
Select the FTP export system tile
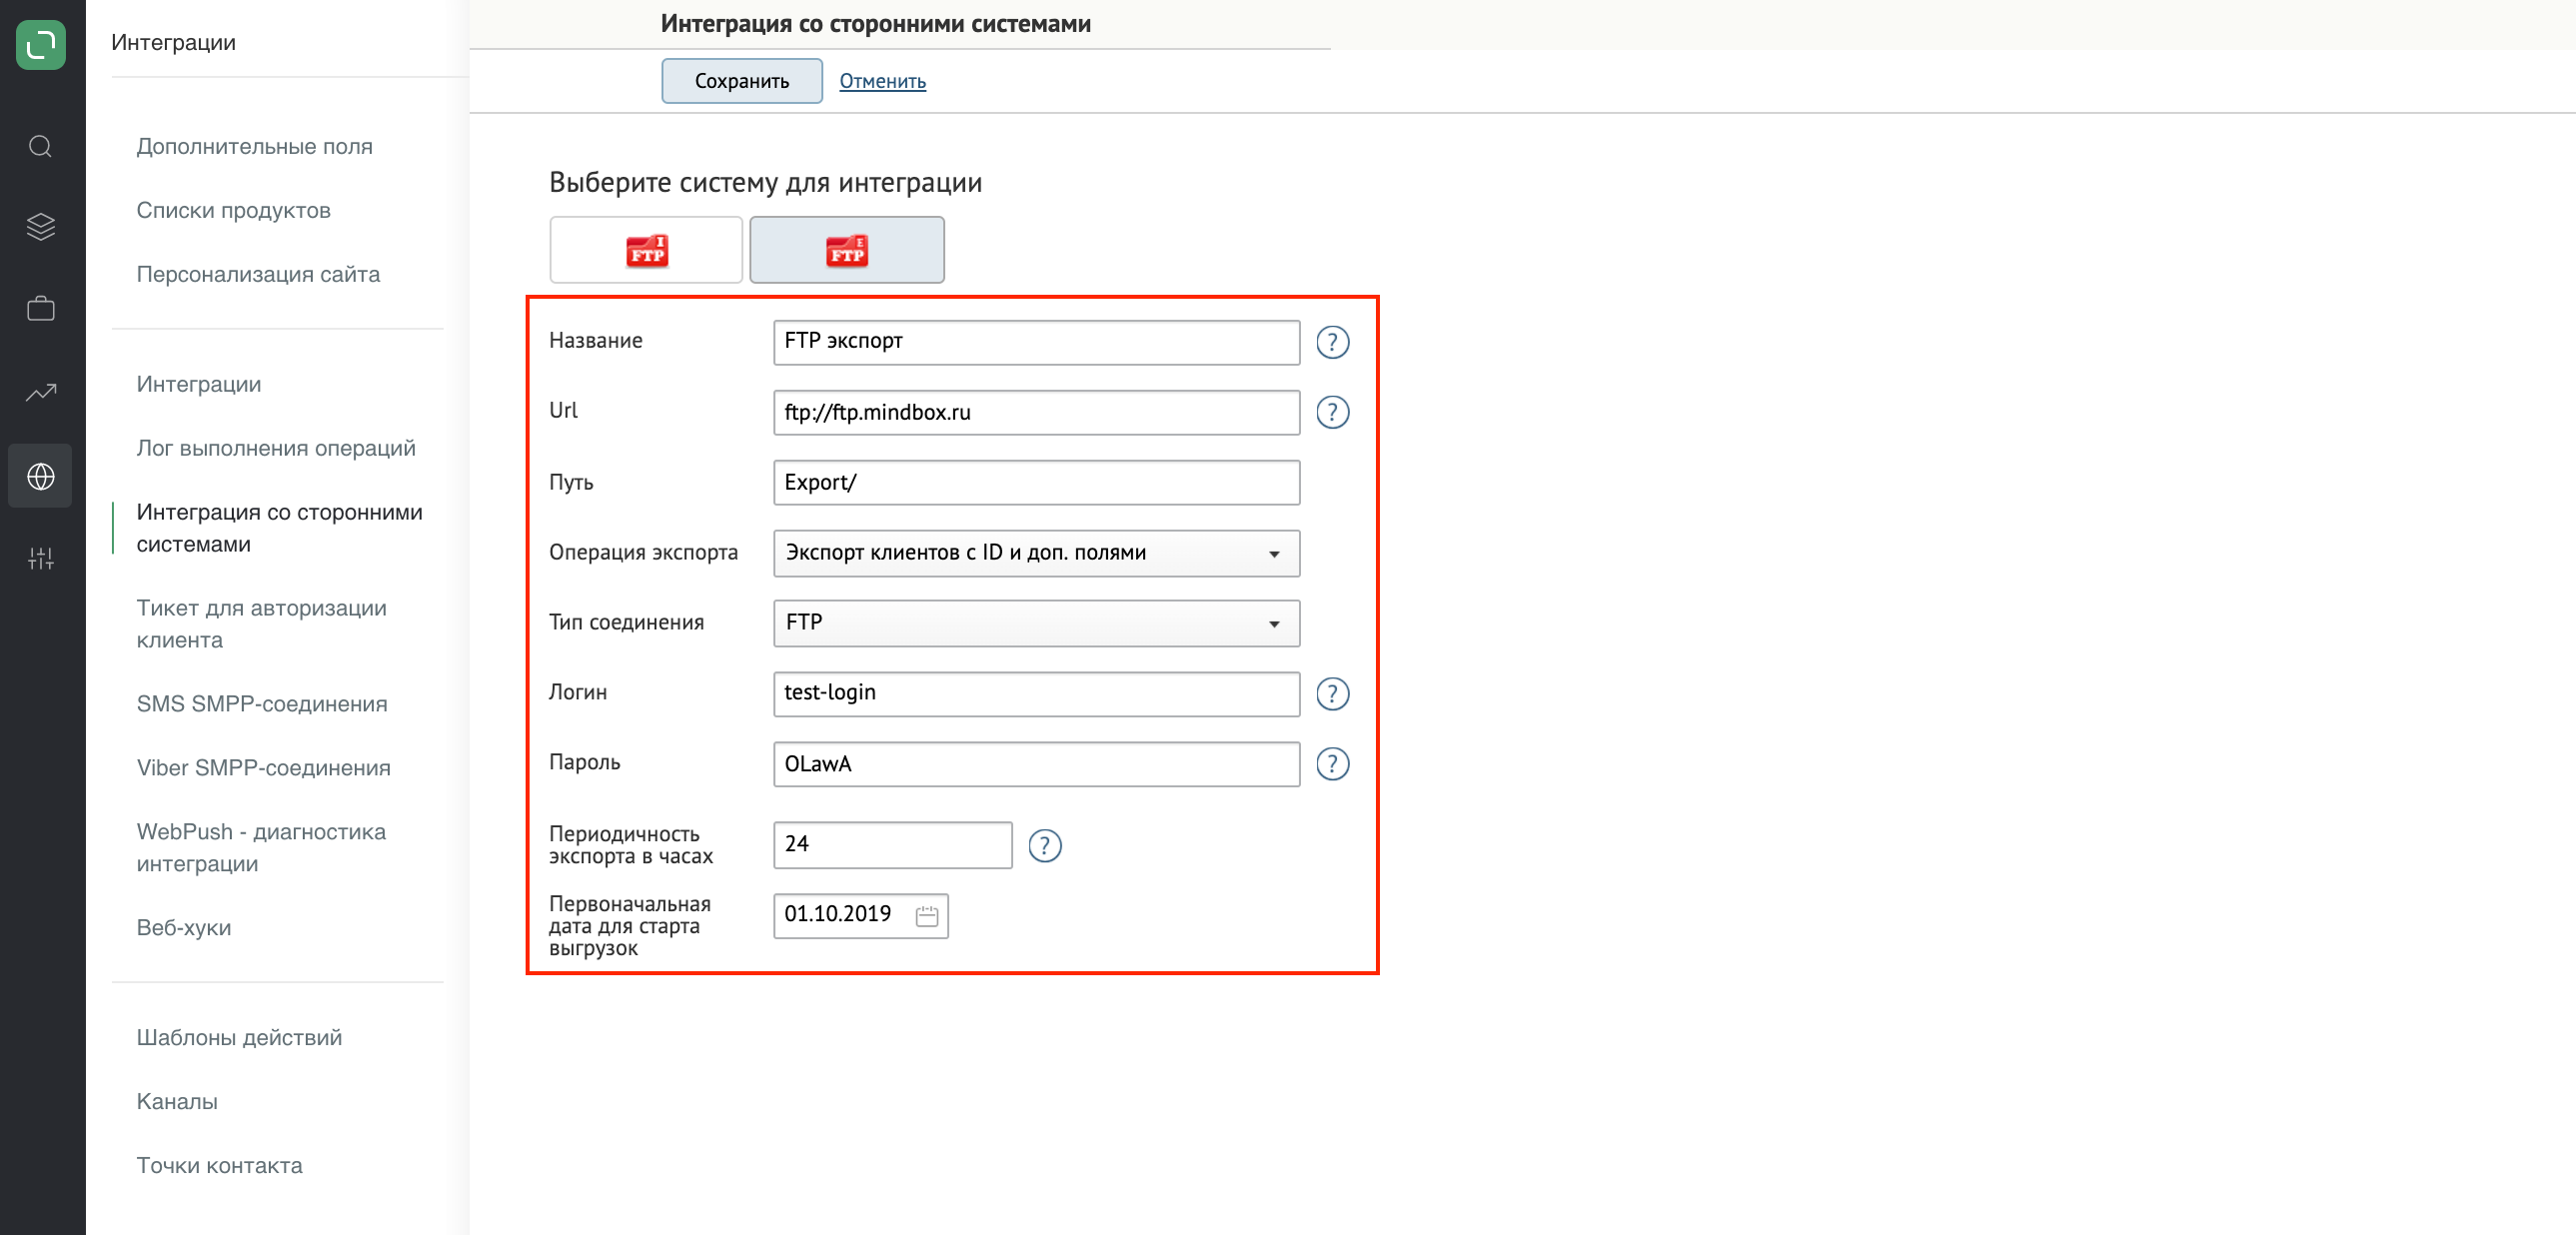coord(847,250)
